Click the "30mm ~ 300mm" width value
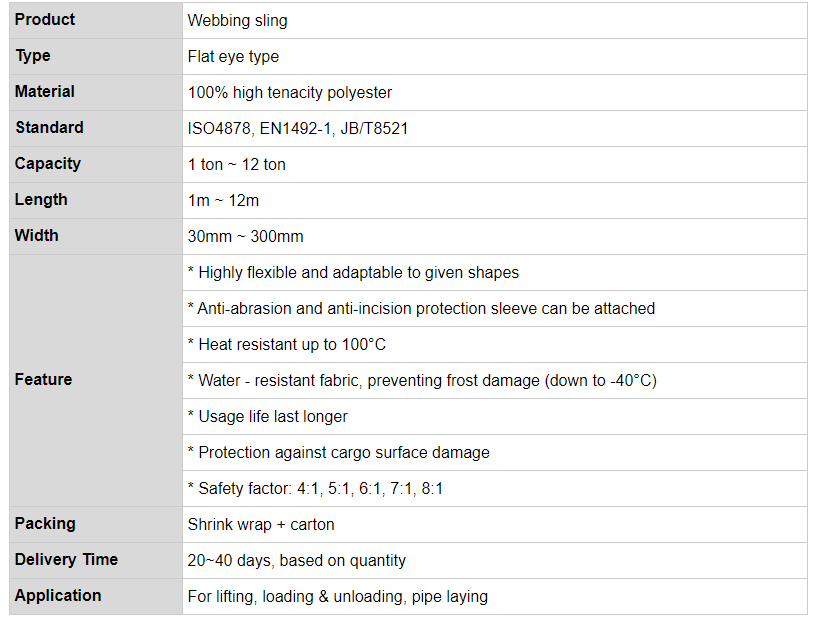This screenshot has width=823, height=628. click(246, 237)
